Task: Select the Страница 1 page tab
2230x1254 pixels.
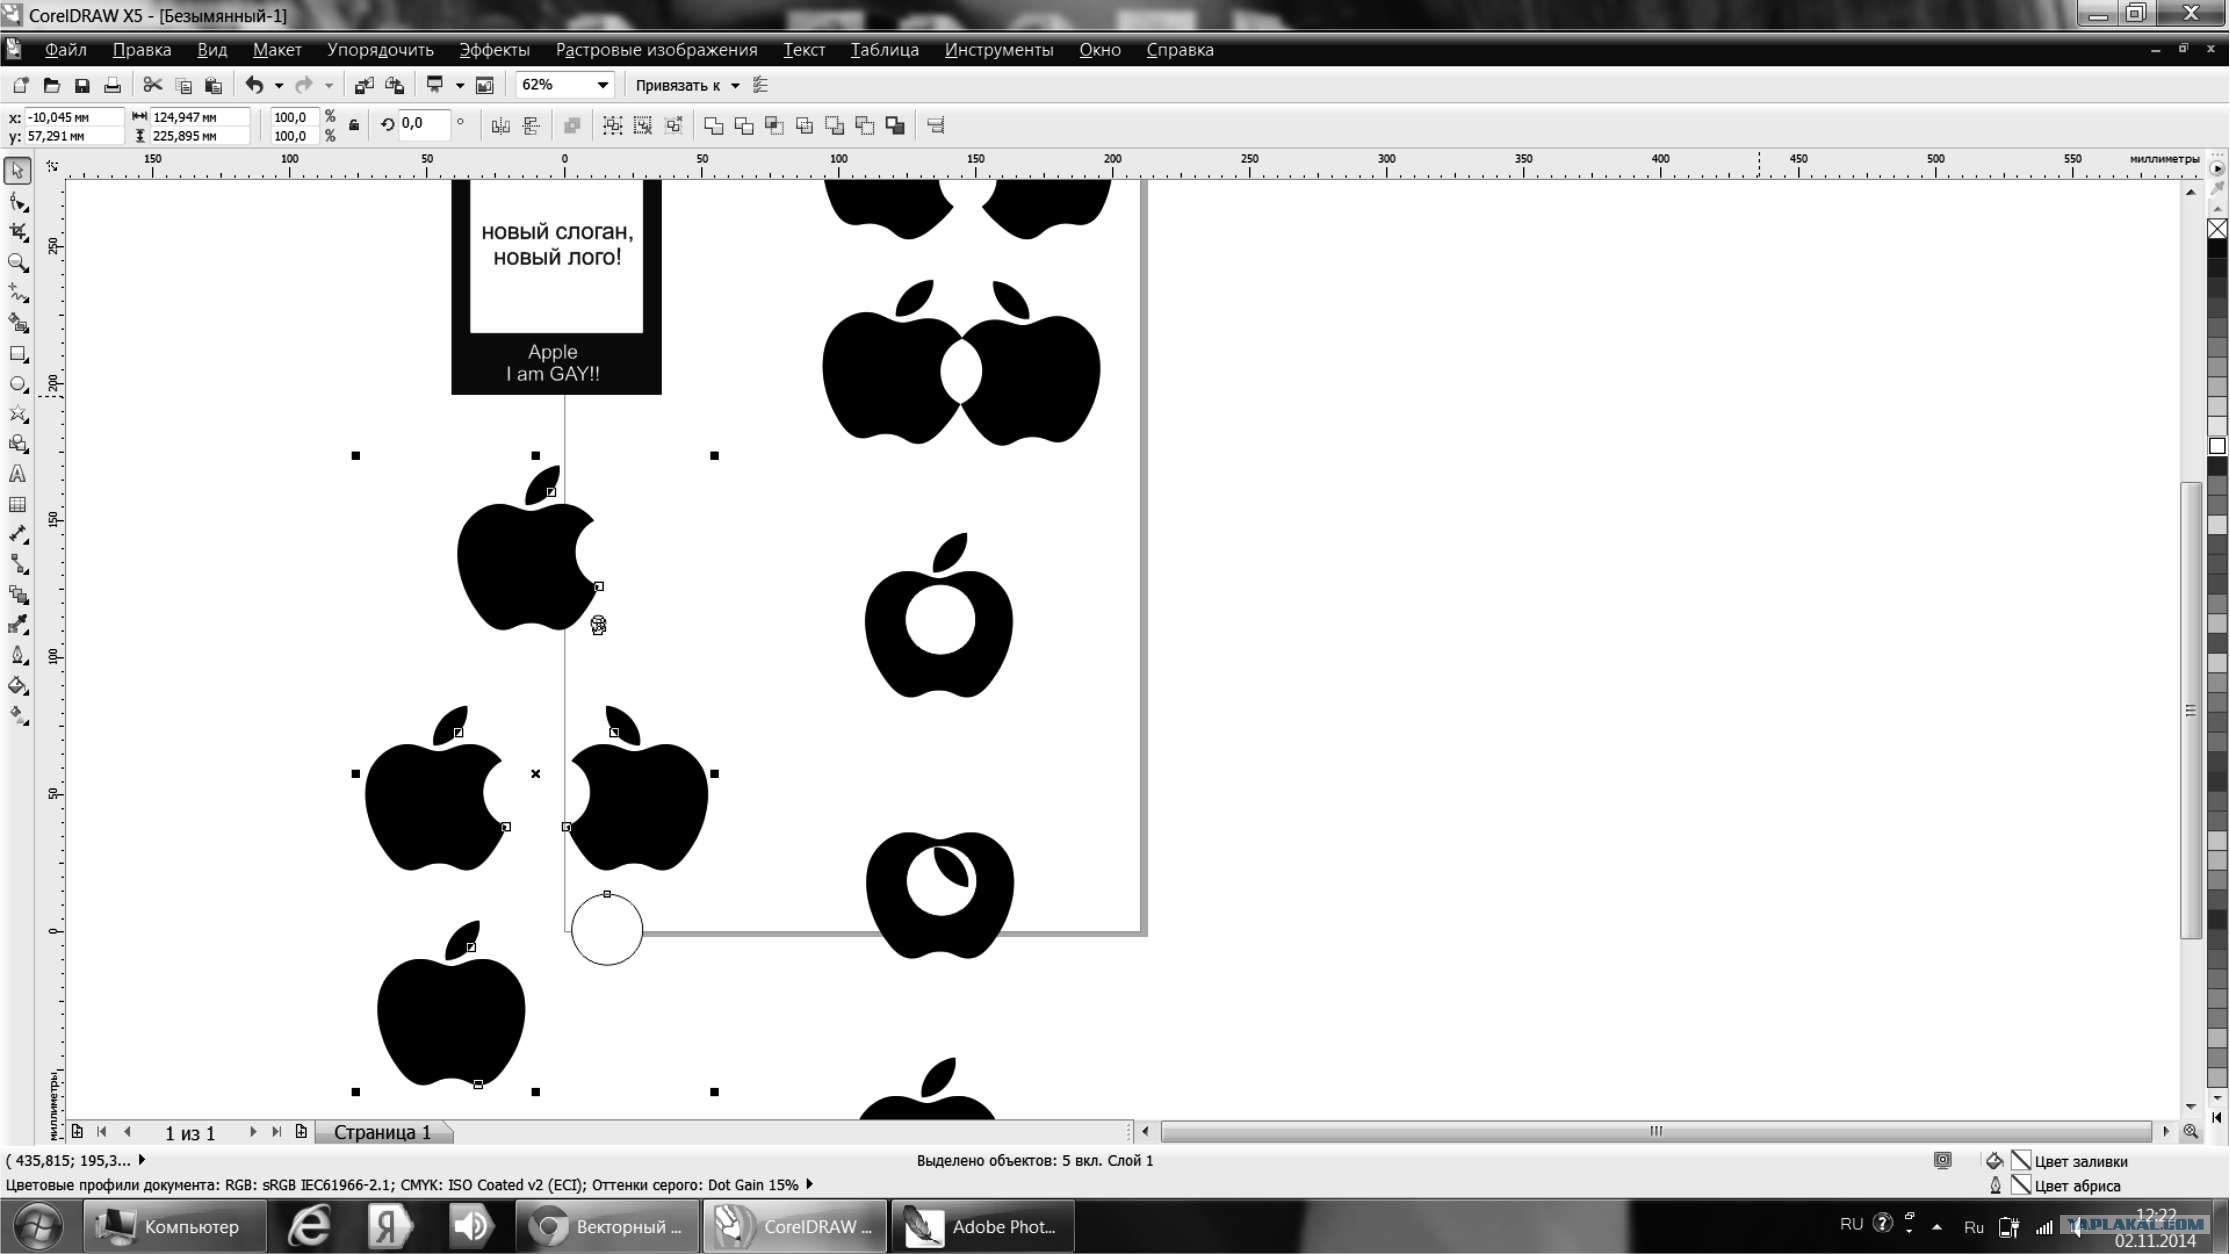Action: (x=382, y=1132)
